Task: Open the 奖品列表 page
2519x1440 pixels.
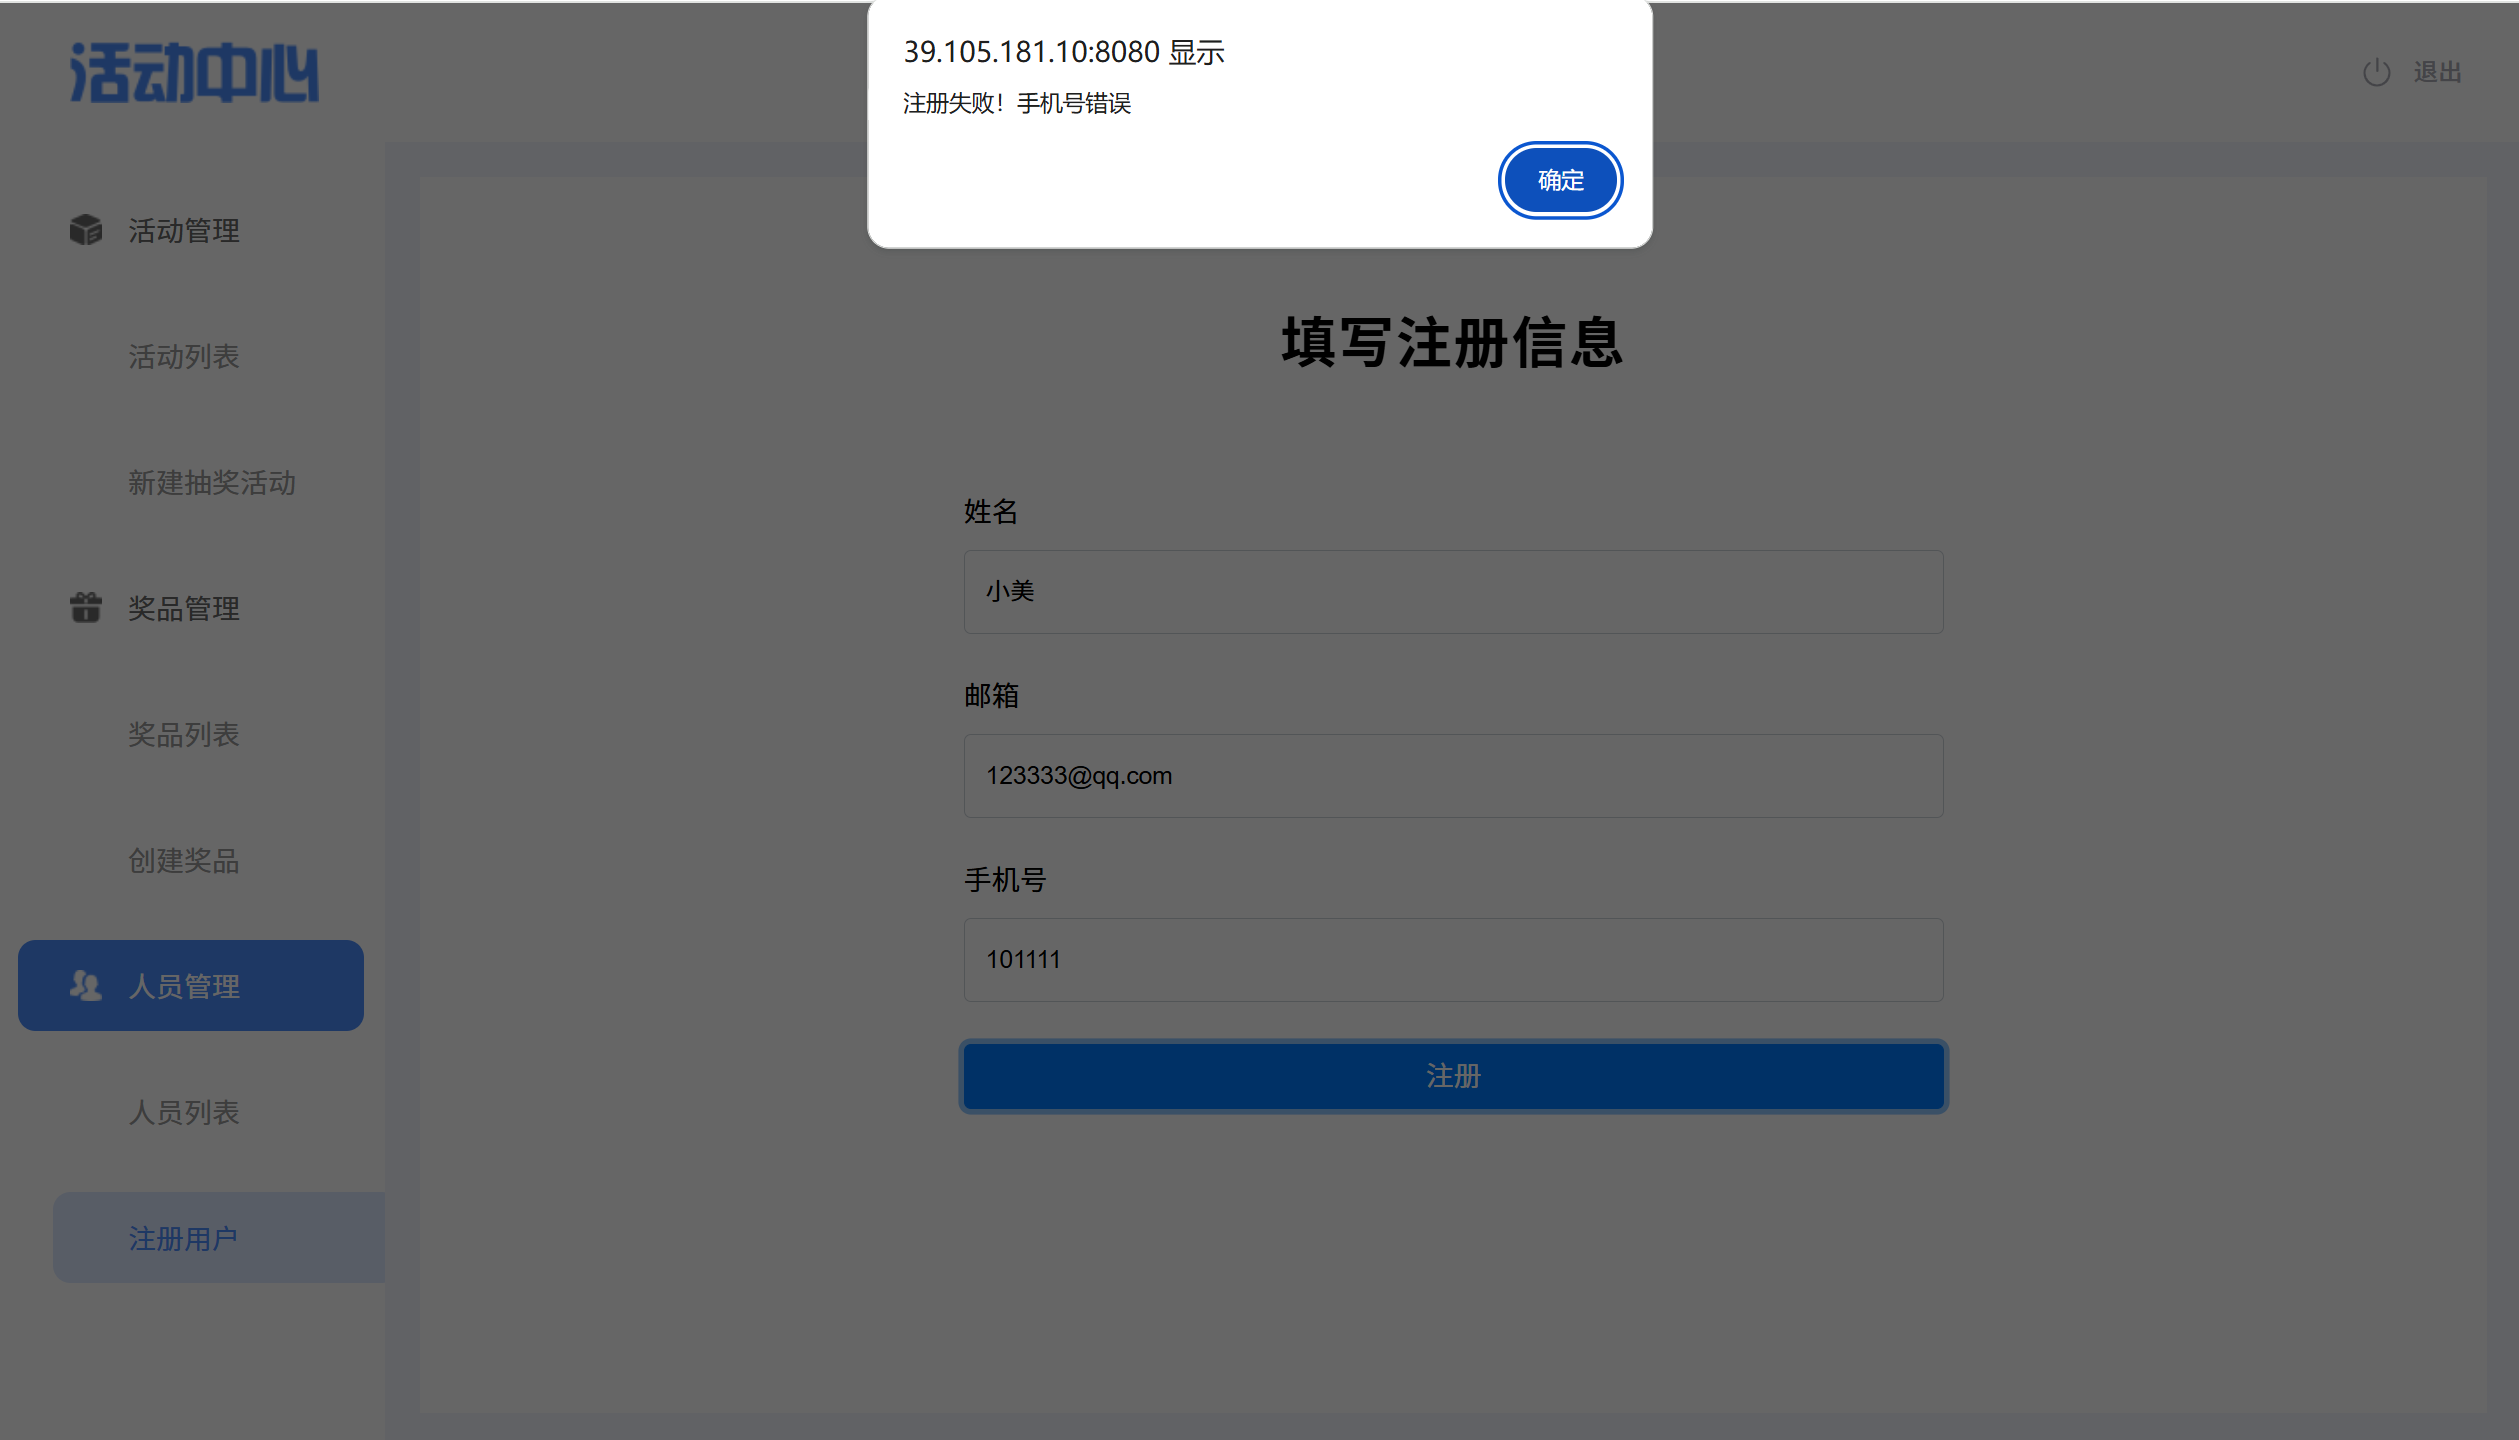Action: 184,735
